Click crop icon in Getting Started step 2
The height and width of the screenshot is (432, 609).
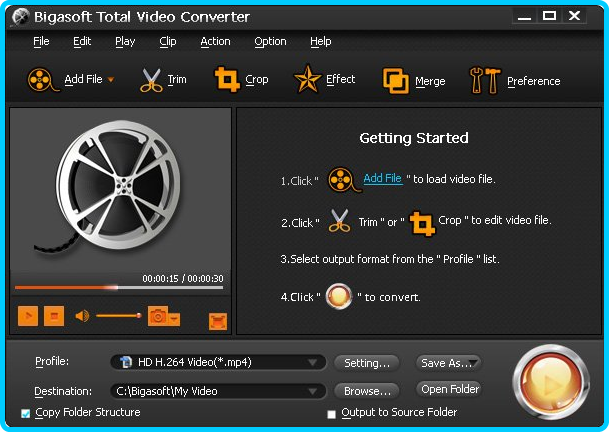pyautogui.click(x=422, y=223)
